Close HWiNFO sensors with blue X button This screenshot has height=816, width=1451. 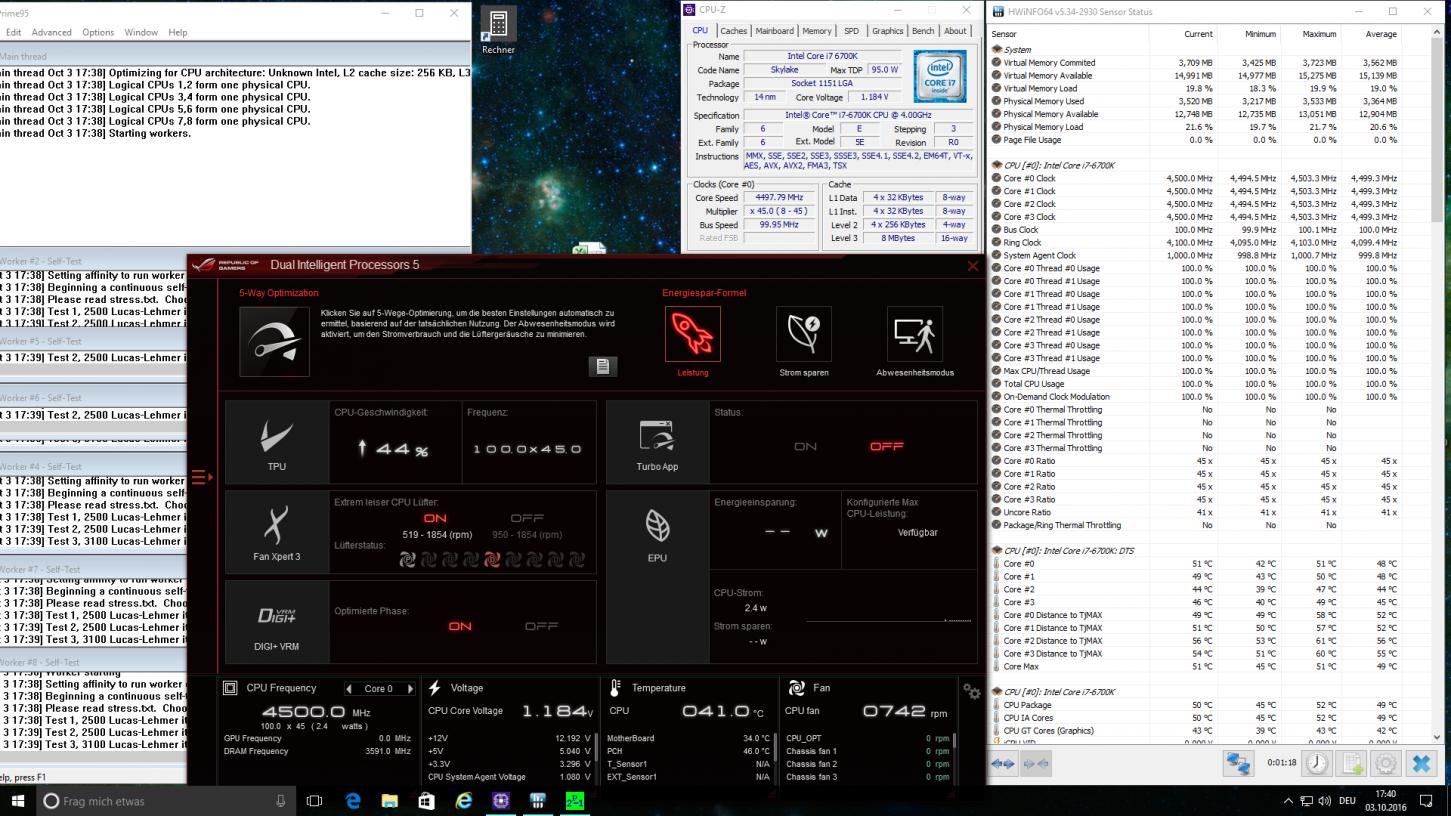point(1421,763)
